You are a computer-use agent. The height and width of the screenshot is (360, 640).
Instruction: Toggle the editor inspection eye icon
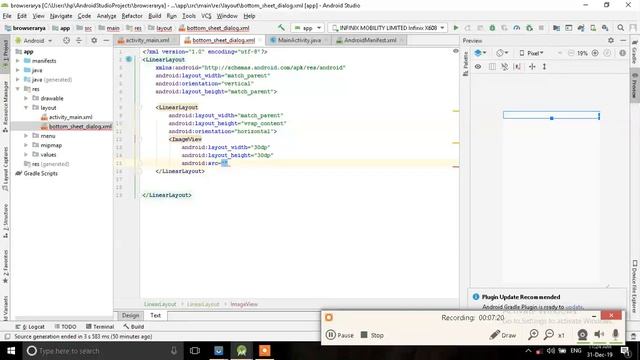(x=456, y=51)
